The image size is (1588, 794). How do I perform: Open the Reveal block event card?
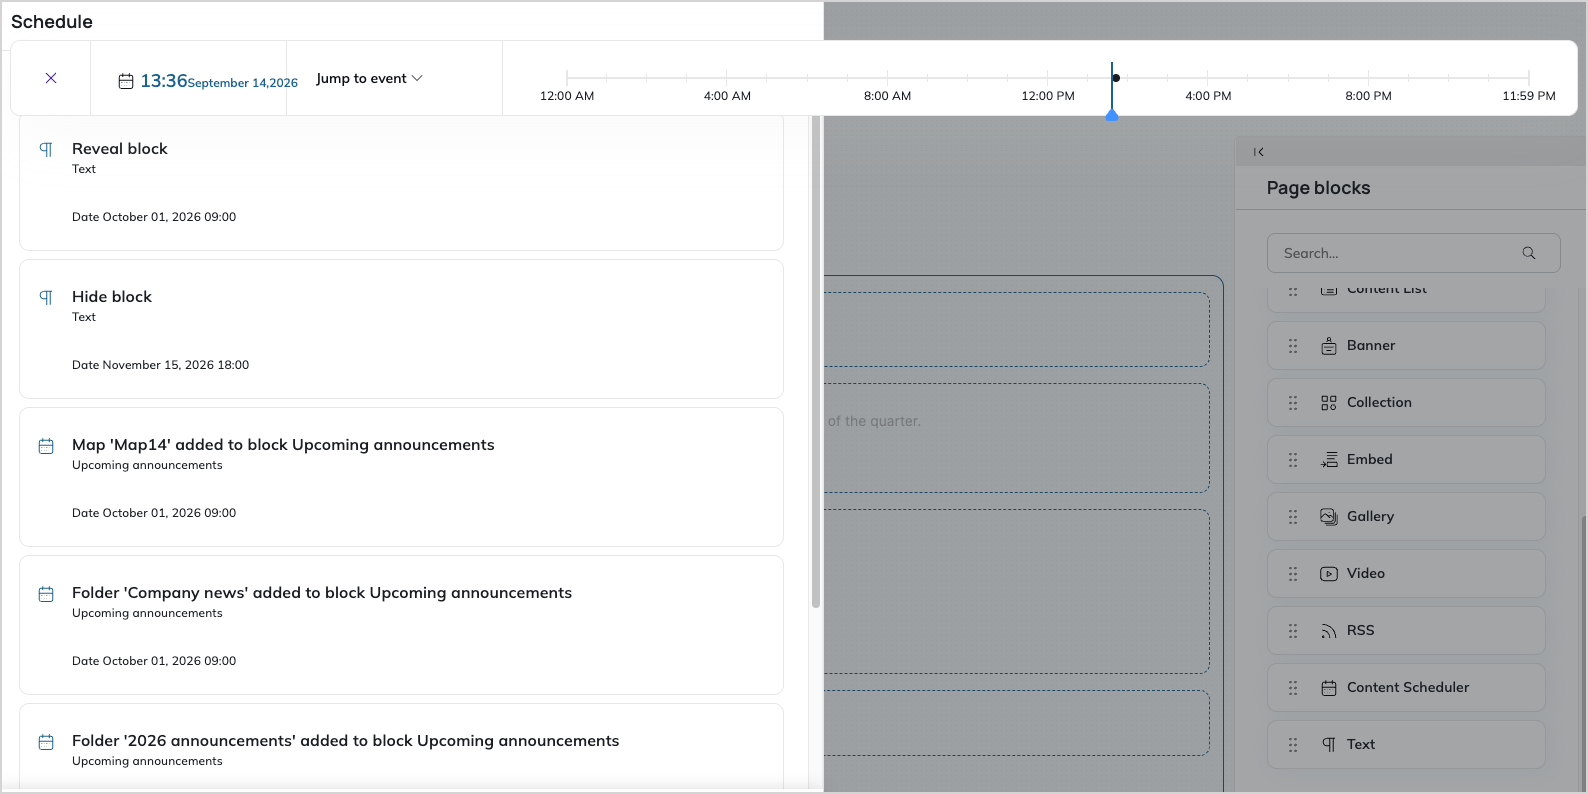[401, 181]
